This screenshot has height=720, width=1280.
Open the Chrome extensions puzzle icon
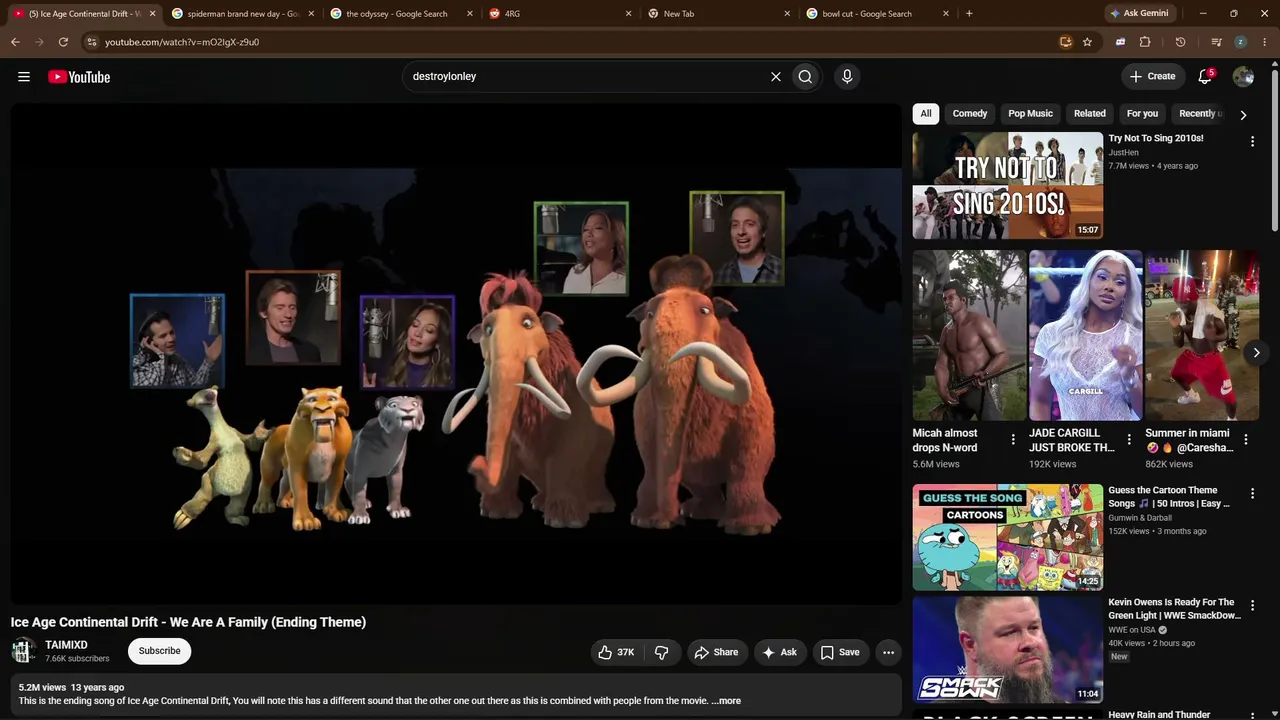[x=1145, y=42]
